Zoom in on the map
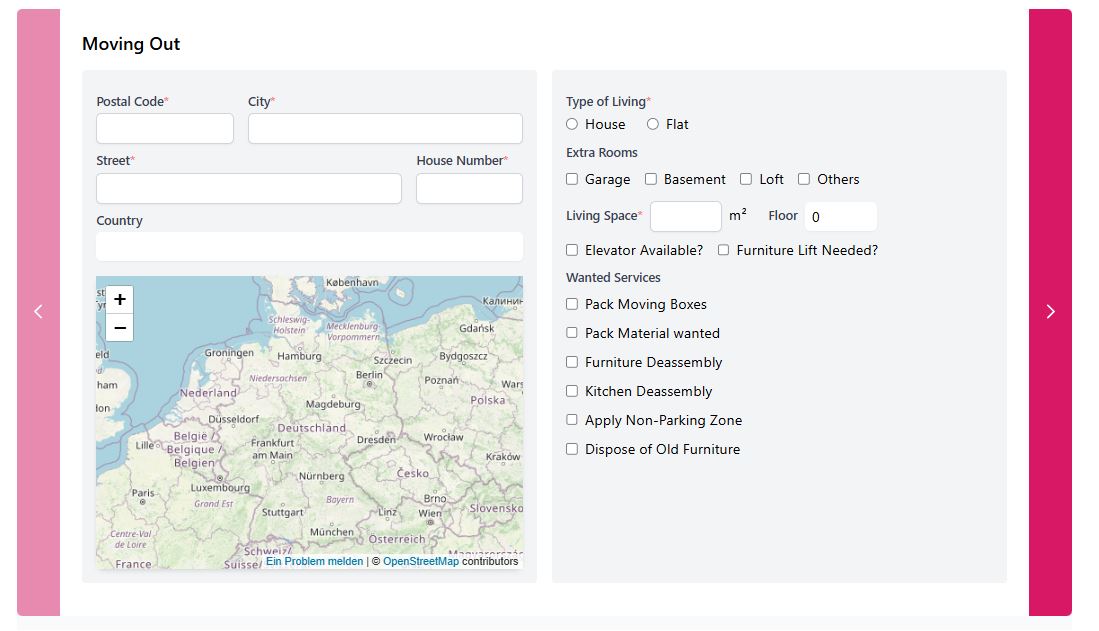This screenshot has width=1099, height=631. 120,299
